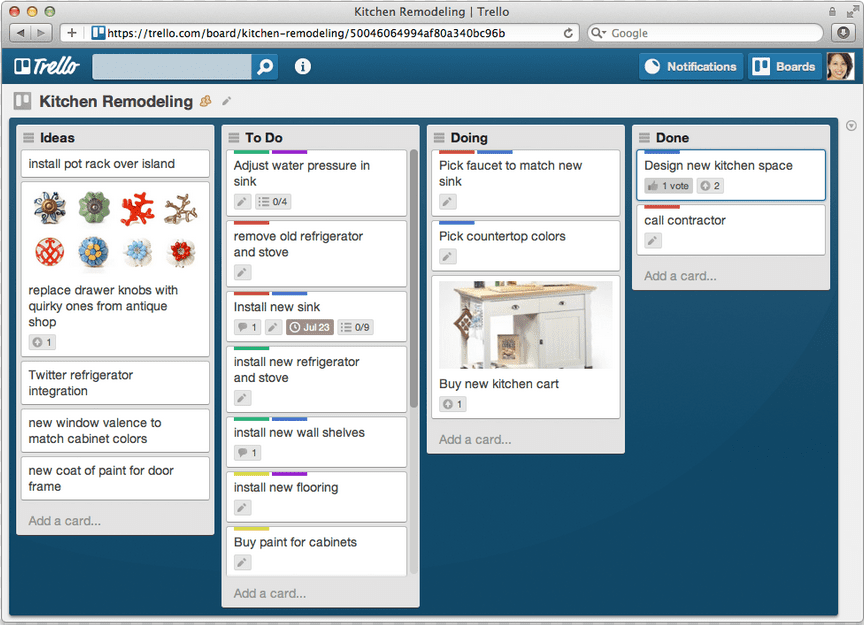
Task: Click the Trello search input field
Action: click(x=172, y=67)
